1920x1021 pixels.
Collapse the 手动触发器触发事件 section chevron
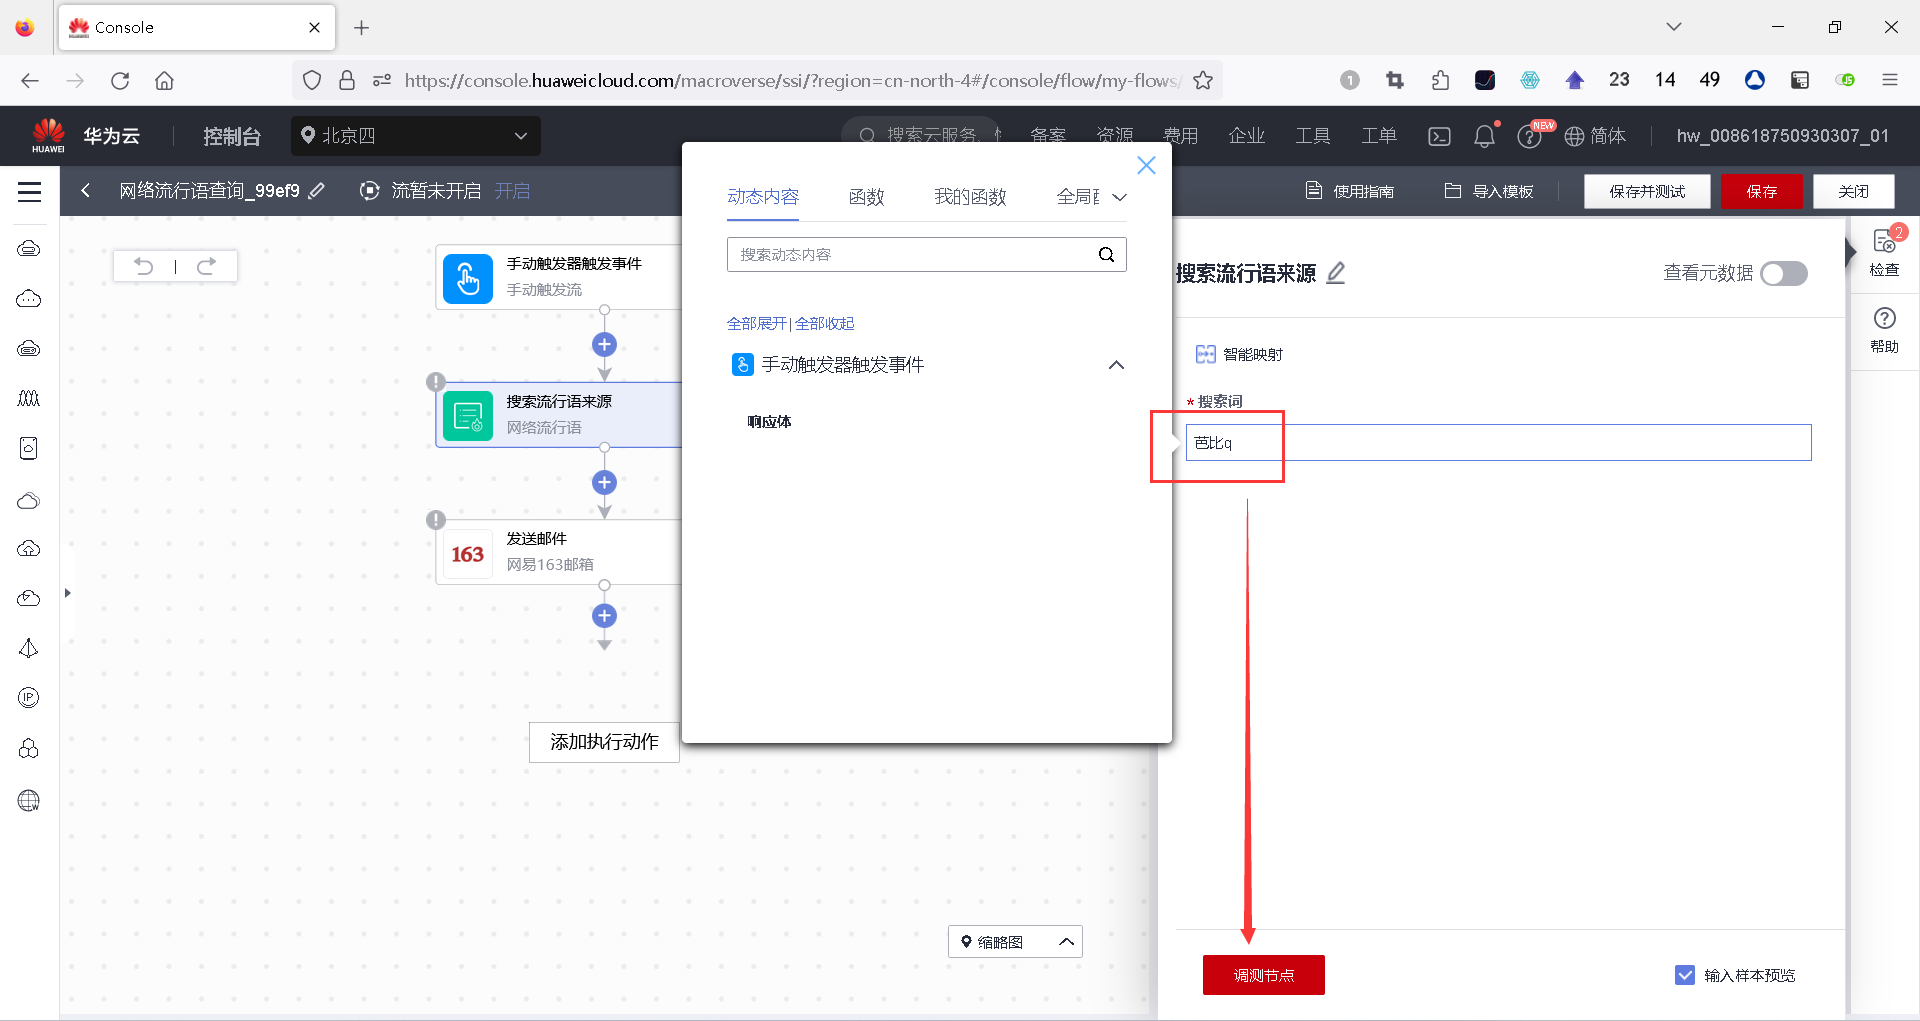pyautogui.click(x=1117, y=365)
